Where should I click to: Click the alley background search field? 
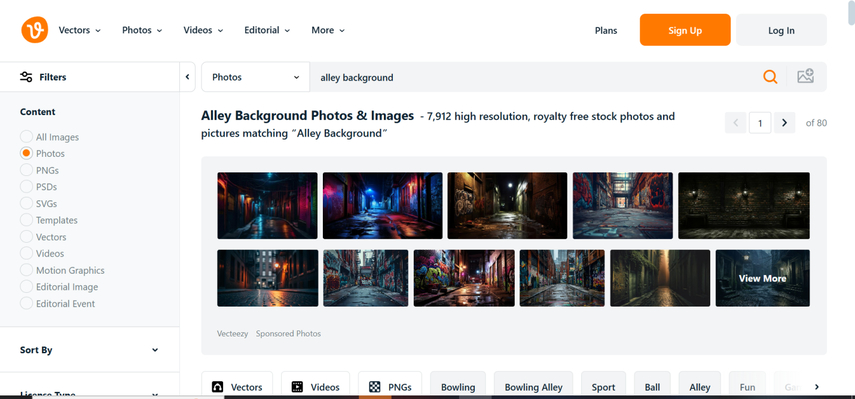pos(534,77)
